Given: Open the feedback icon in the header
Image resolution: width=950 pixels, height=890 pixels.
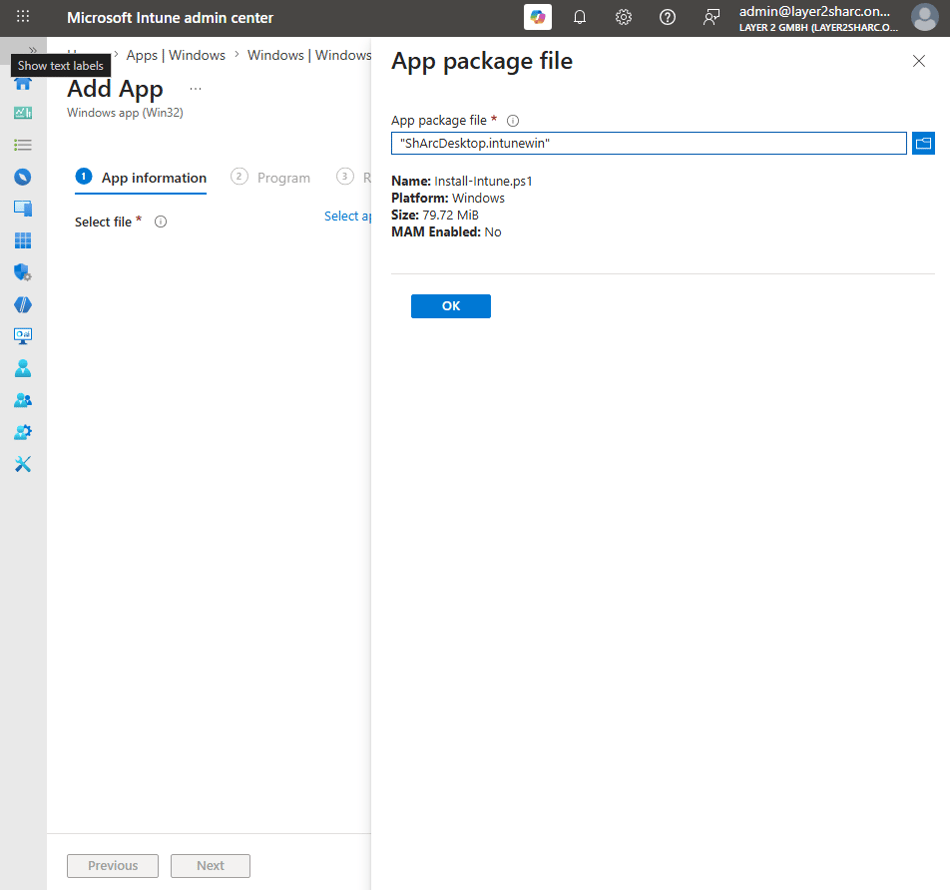Looking at the screenshot, I should [711, 17].
